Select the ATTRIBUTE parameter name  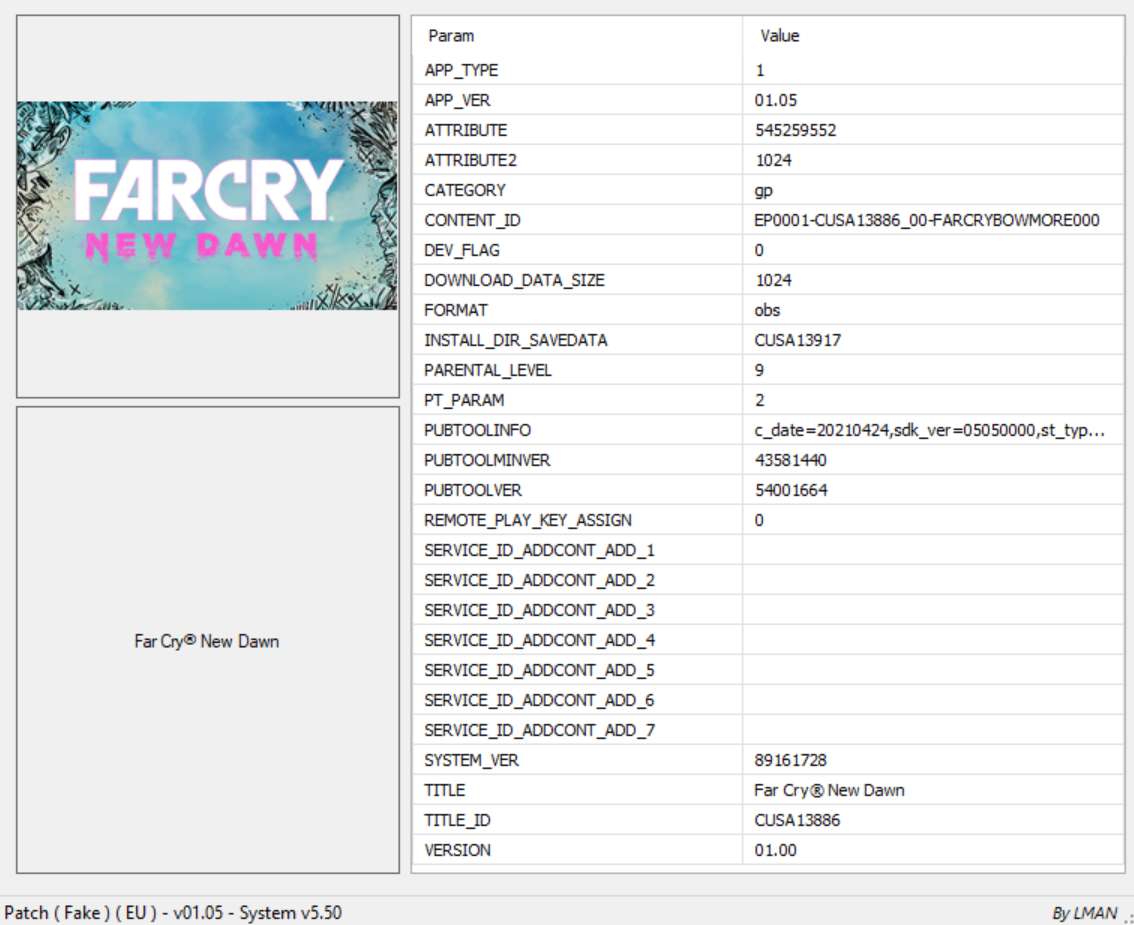click(466, 130)
